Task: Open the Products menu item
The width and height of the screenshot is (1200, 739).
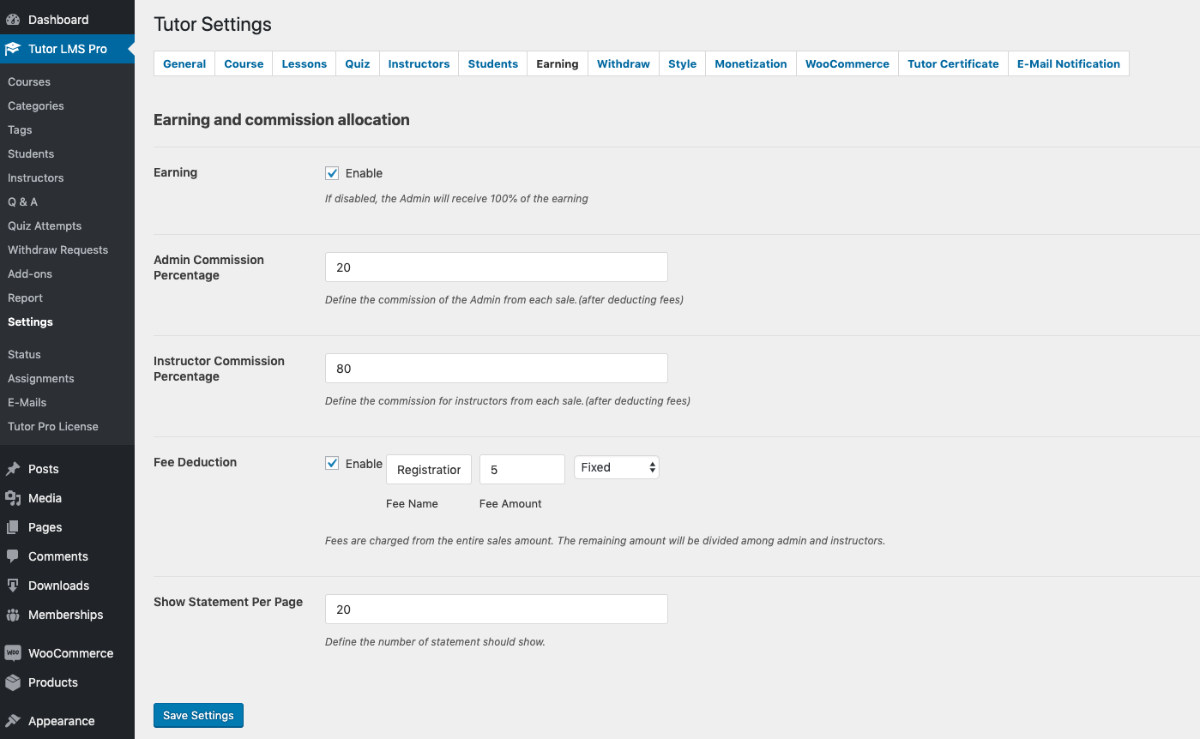Action: (67, 682)
